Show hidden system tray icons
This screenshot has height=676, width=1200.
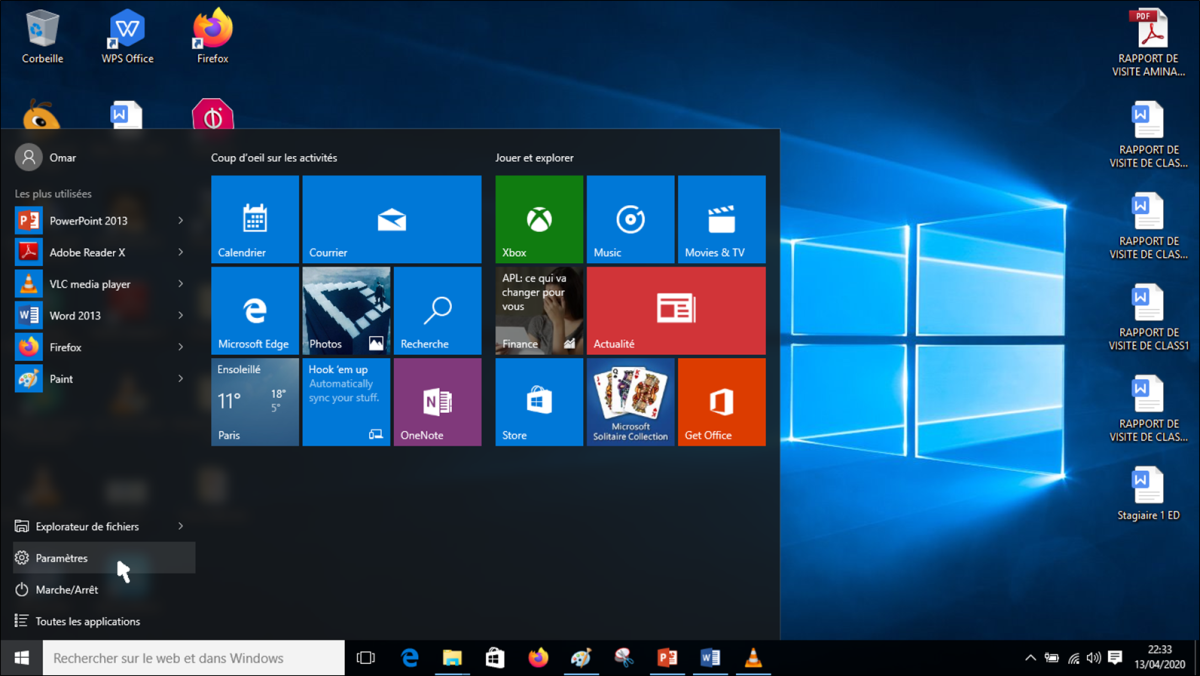(x=1030, y=658)
